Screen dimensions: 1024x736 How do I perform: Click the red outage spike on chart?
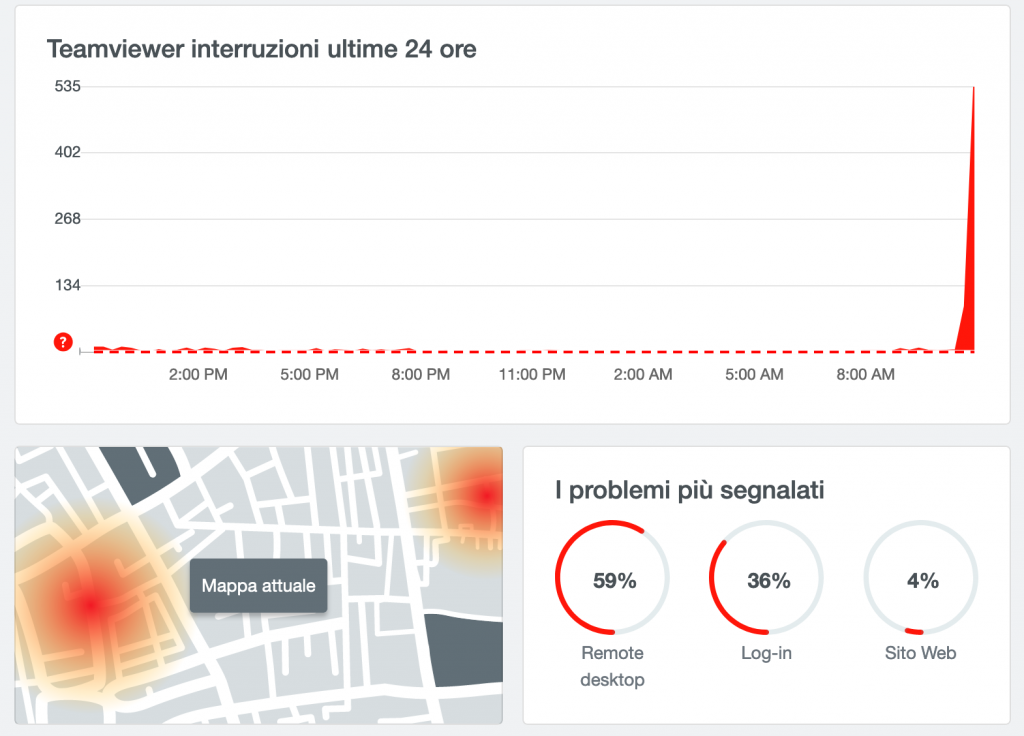(x=970, y=250)
